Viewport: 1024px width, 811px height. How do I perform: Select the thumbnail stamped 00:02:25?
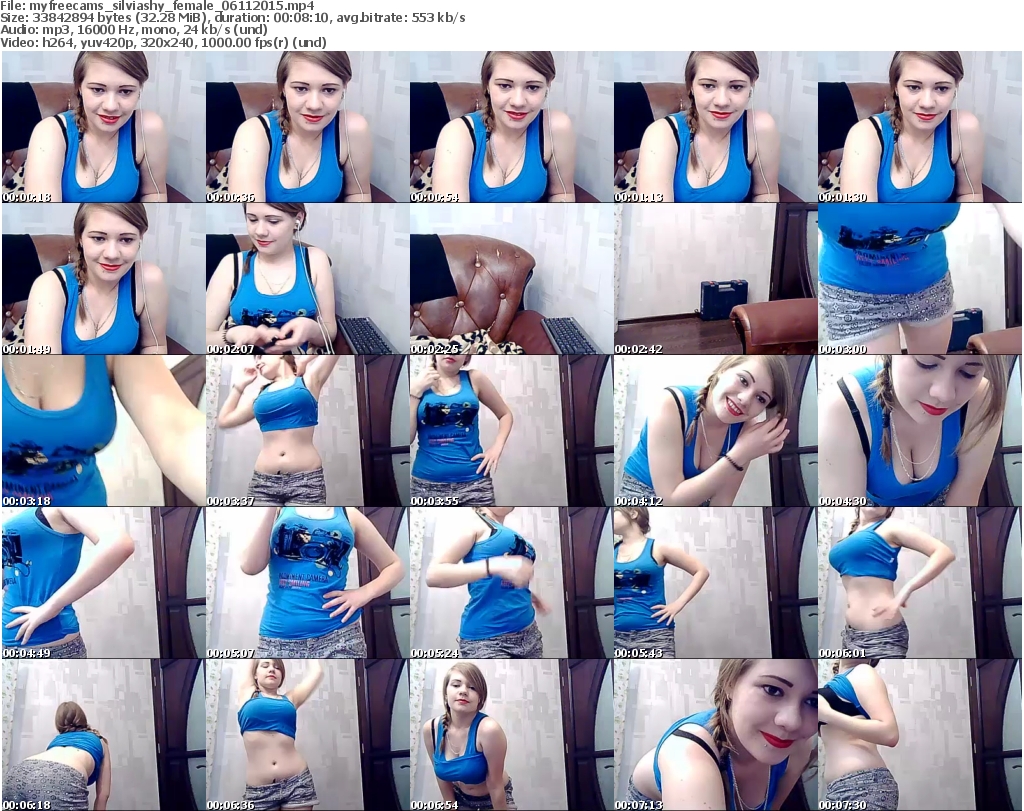point(511,279)
